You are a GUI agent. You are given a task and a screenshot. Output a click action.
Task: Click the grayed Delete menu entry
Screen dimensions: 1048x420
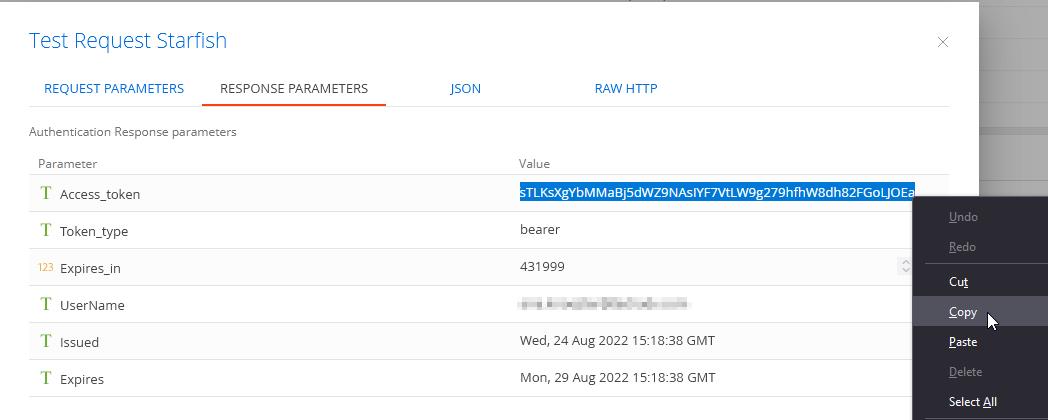pos(965,372)
